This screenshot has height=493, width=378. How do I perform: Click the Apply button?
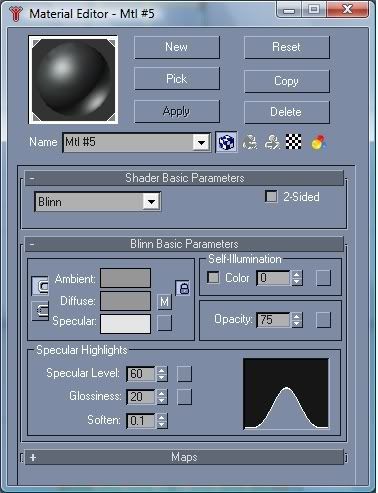tap(177, 111)
